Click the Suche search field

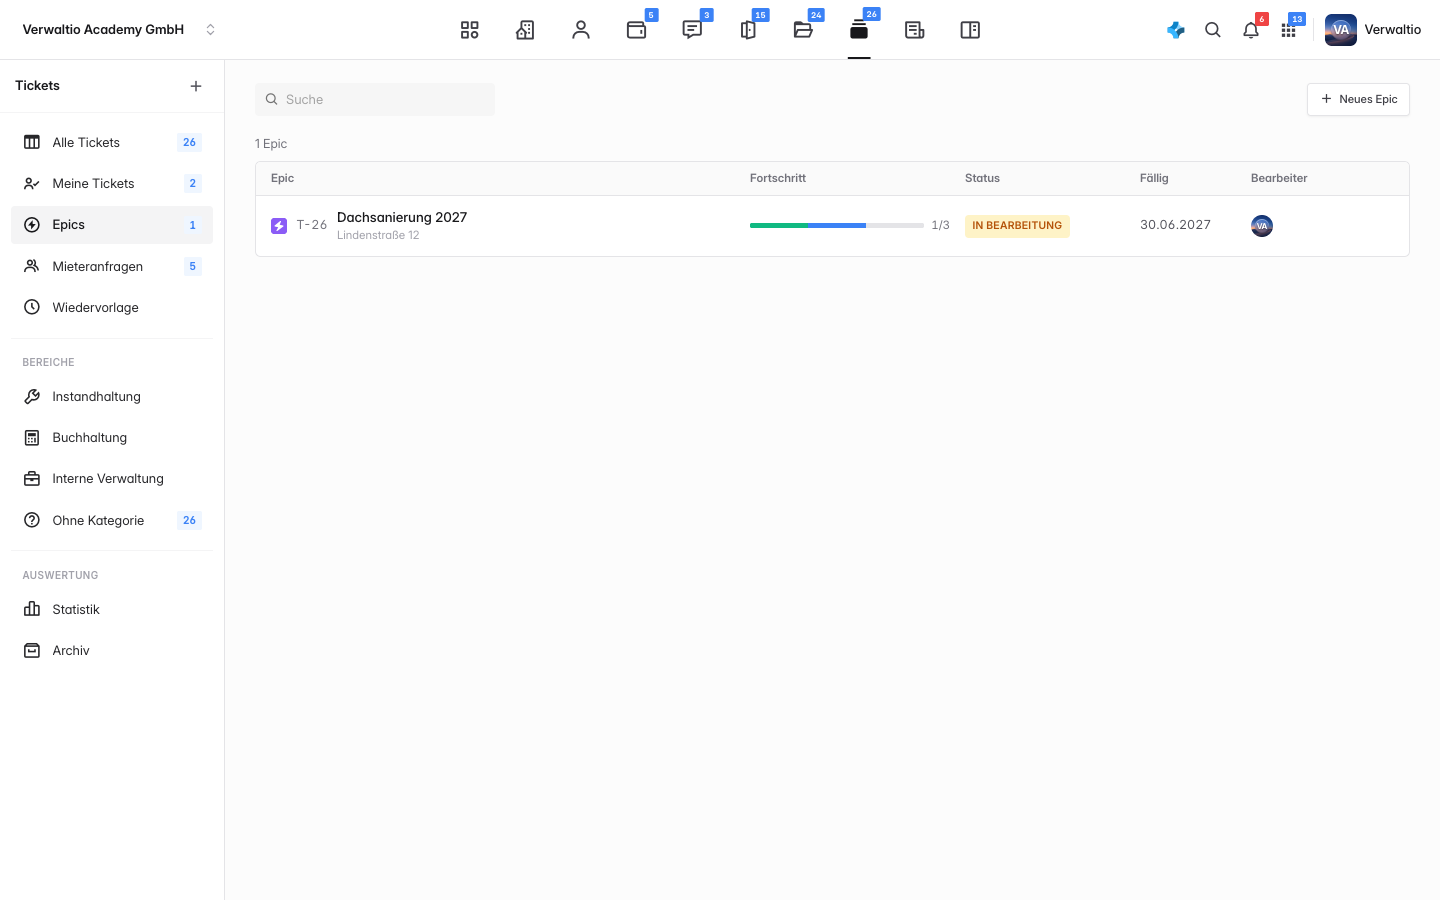(x=375, y=99)
